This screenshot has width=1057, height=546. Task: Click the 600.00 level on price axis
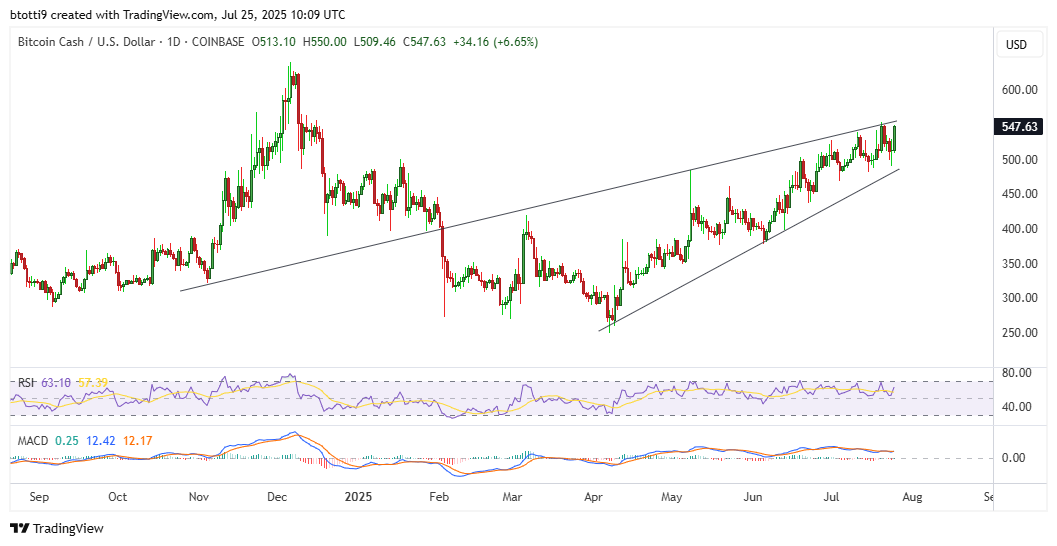point(1020,90)
